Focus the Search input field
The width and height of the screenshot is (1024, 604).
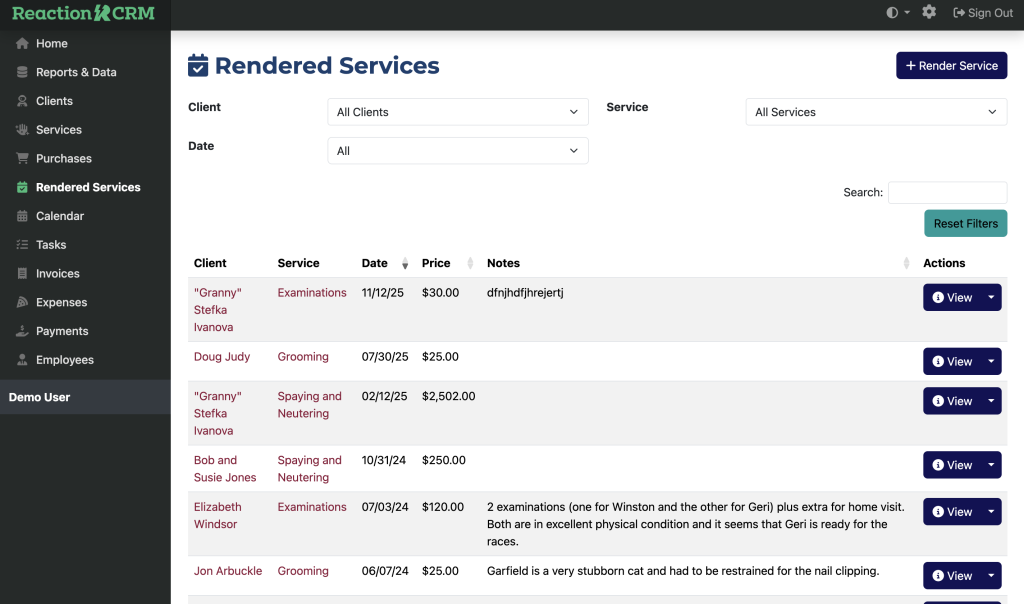point(947,193)
